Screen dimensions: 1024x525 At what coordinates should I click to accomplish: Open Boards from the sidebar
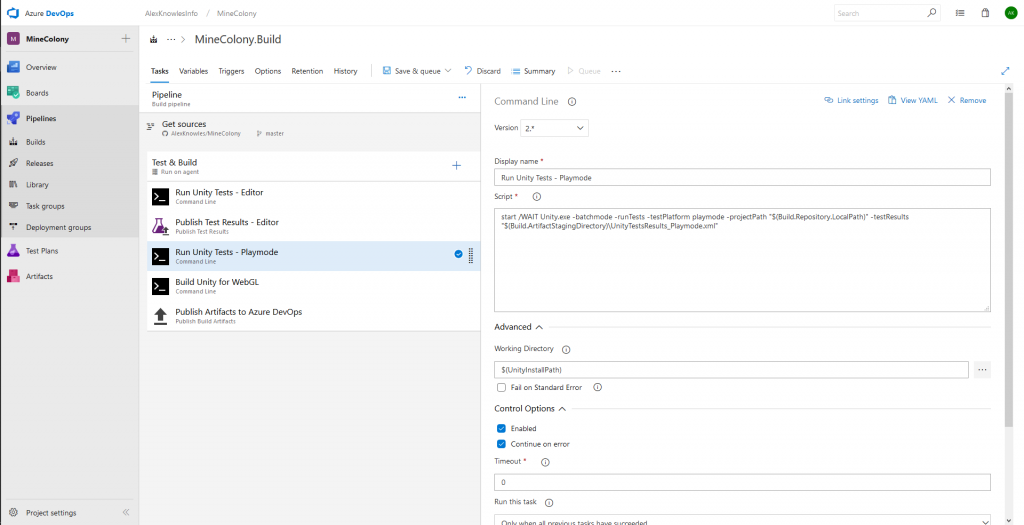coord(36,93)
